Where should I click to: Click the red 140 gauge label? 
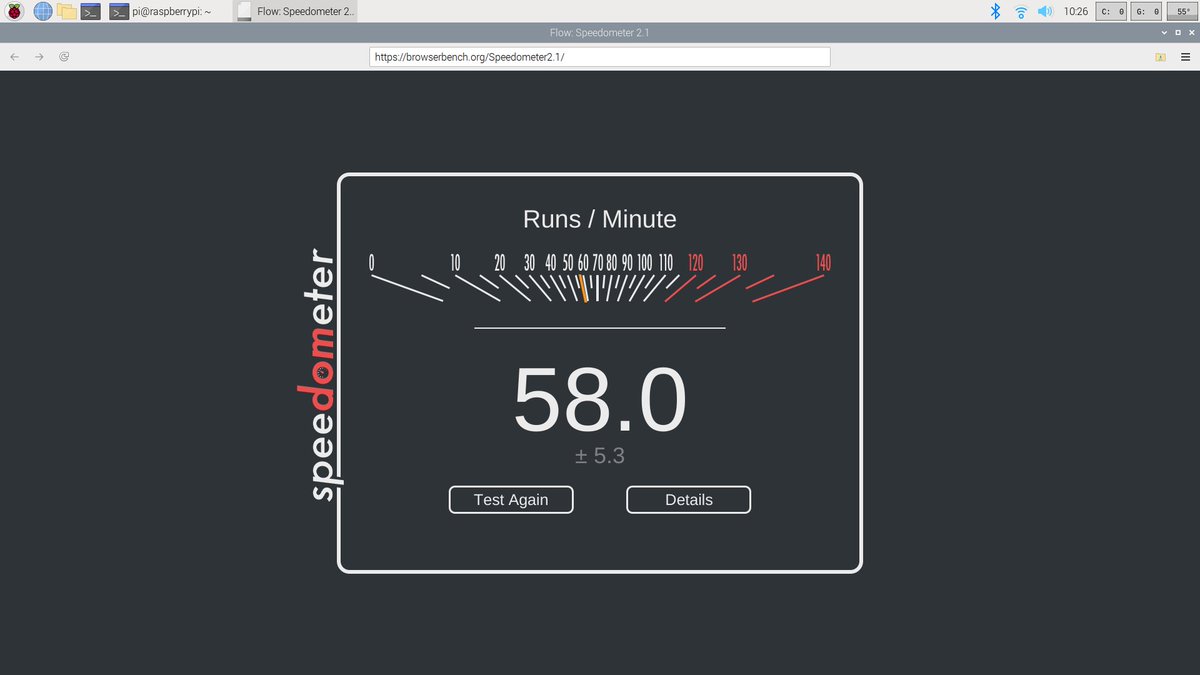pyautogui.click(x=823, y=263)
